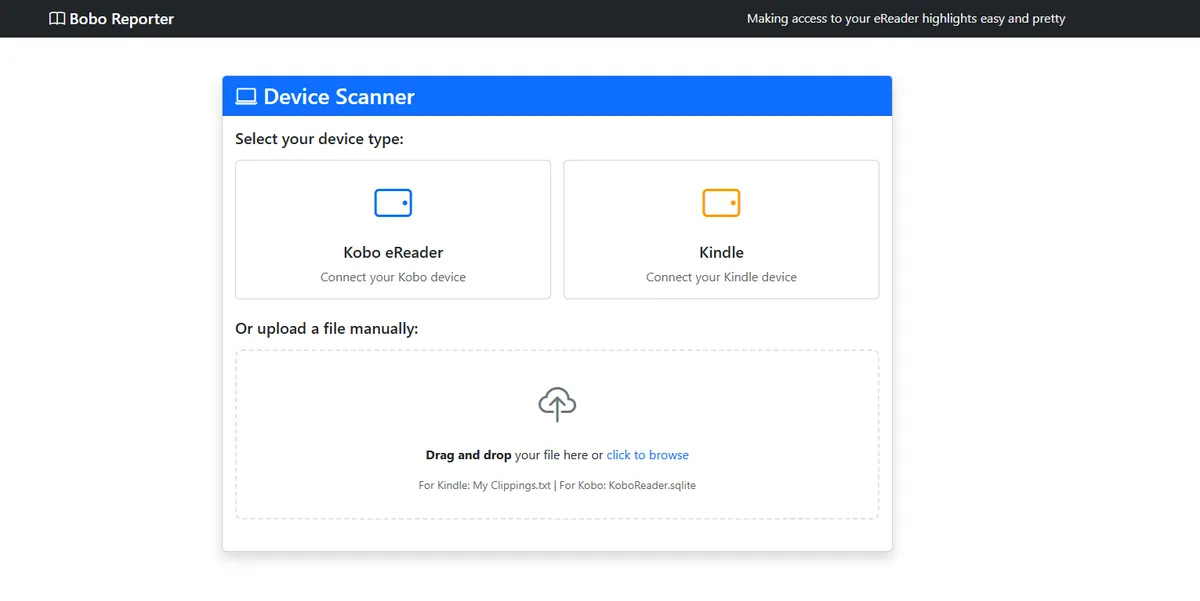This screenshot has width=1200, height=601.
Task: Click the Bobo Reporter app title
Action: click(120, 18)
